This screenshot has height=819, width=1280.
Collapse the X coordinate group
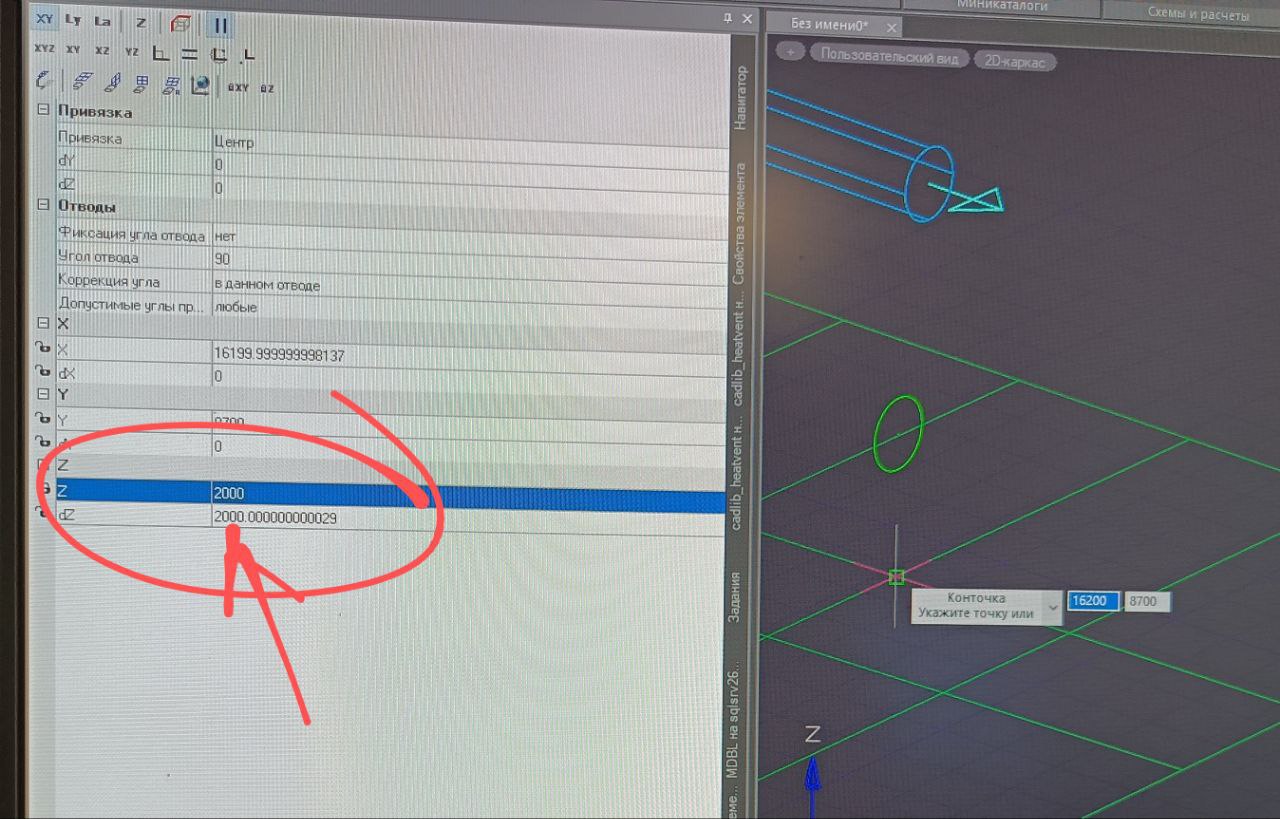(43, 323)
